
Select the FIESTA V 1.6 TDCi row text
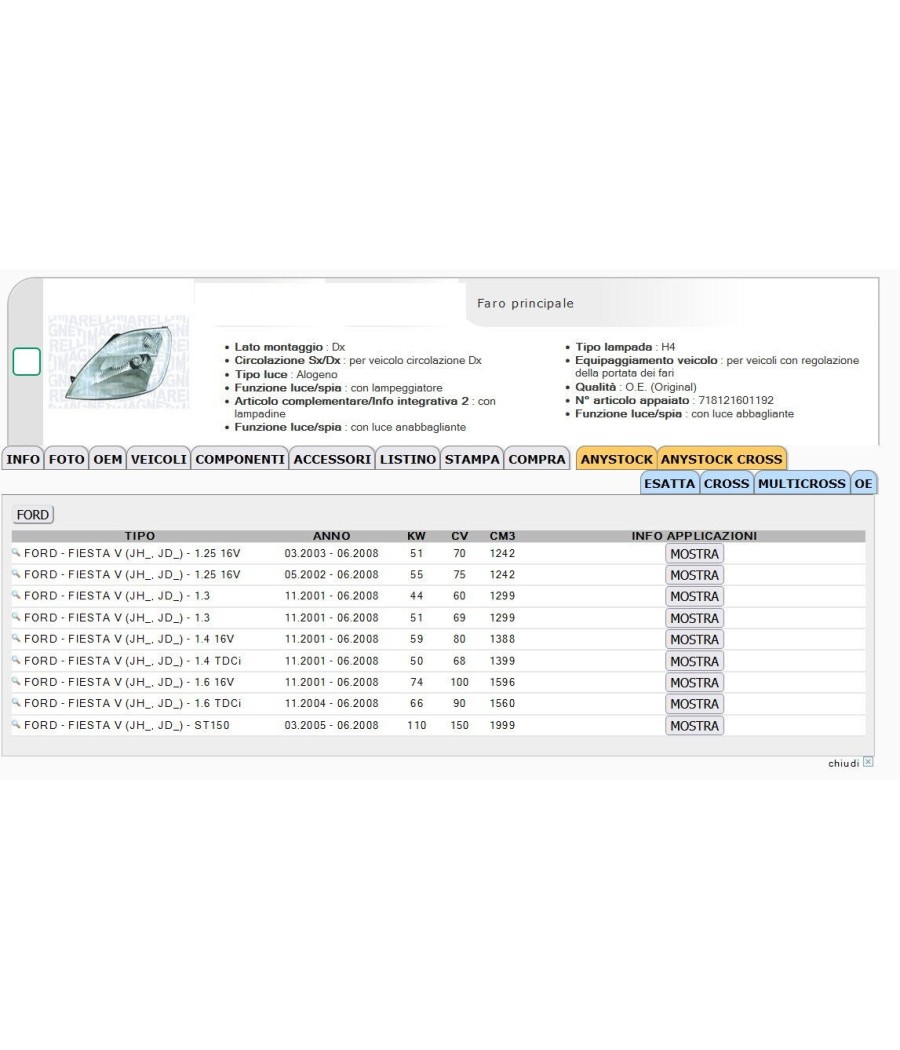click(x=133, y=703)
